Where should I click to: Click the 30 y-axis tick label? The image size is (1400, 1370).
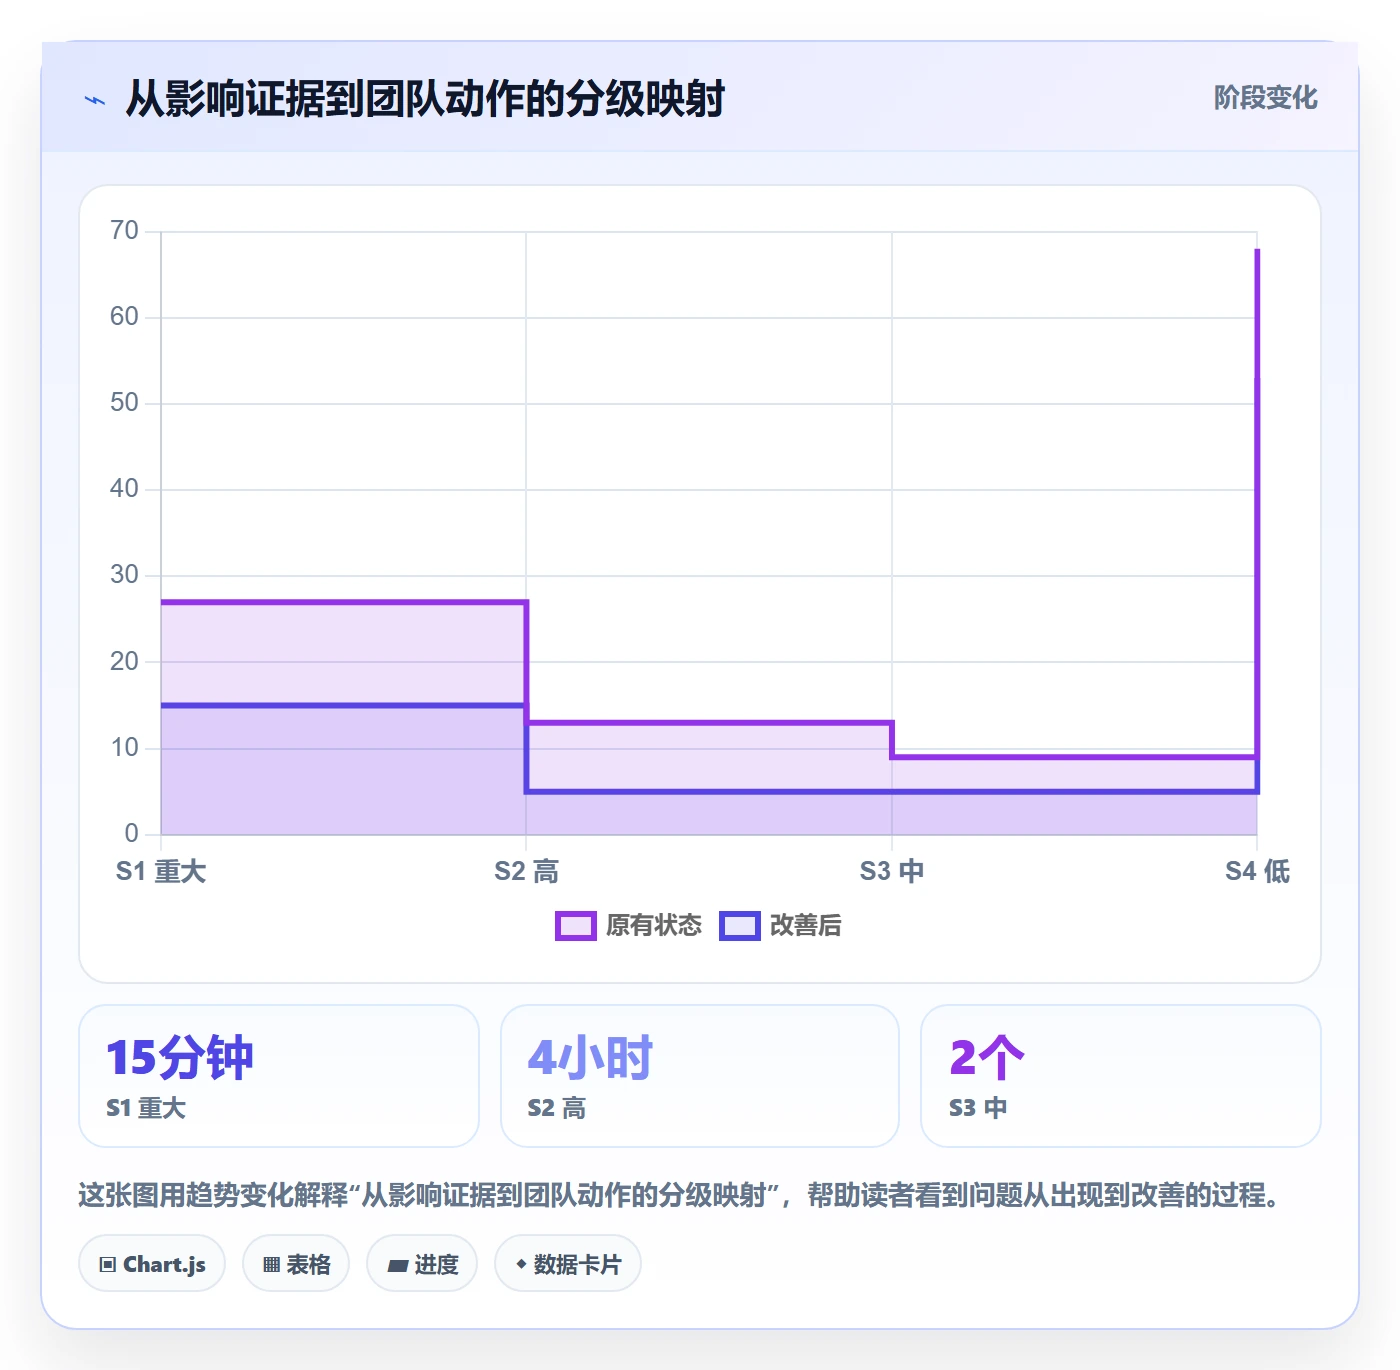pos(124,575)
